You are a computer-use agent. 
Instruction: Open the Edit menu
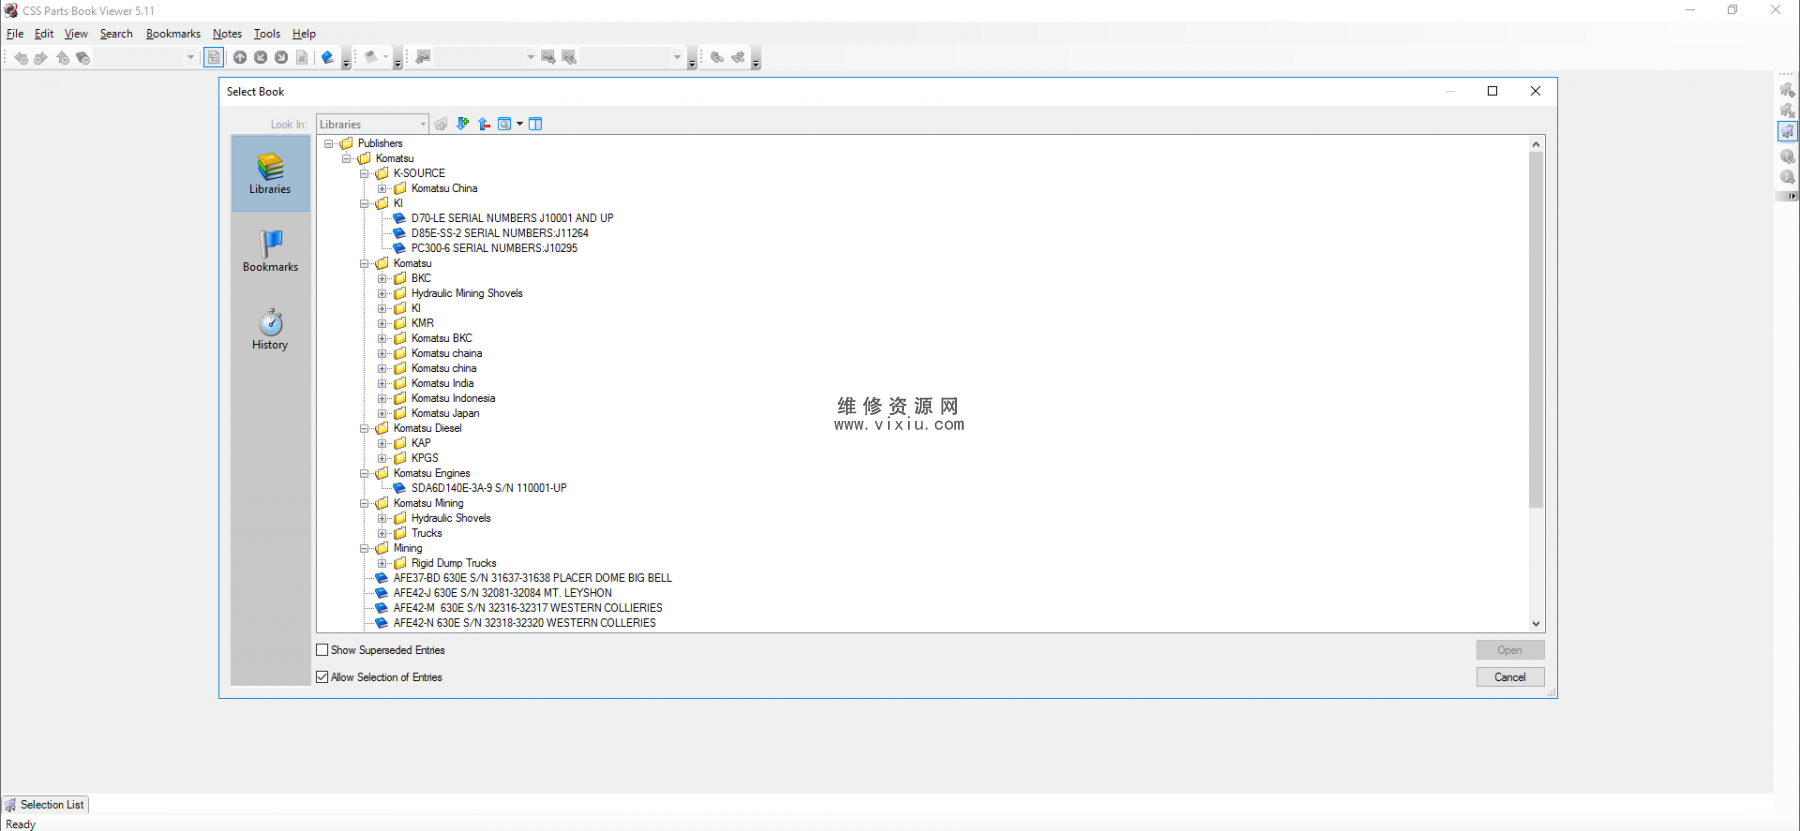(44, 34)
